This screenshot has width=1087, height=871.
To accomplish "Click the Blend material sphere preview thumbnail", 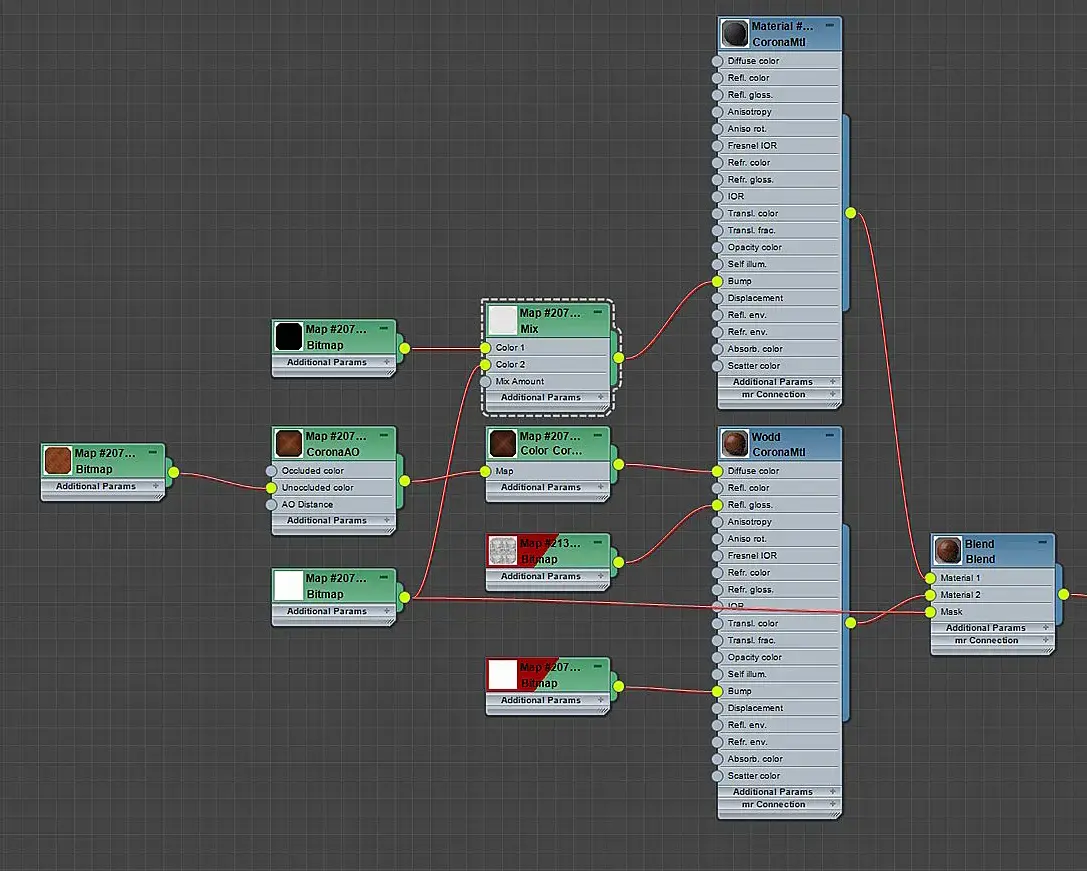I will point(948,551).
